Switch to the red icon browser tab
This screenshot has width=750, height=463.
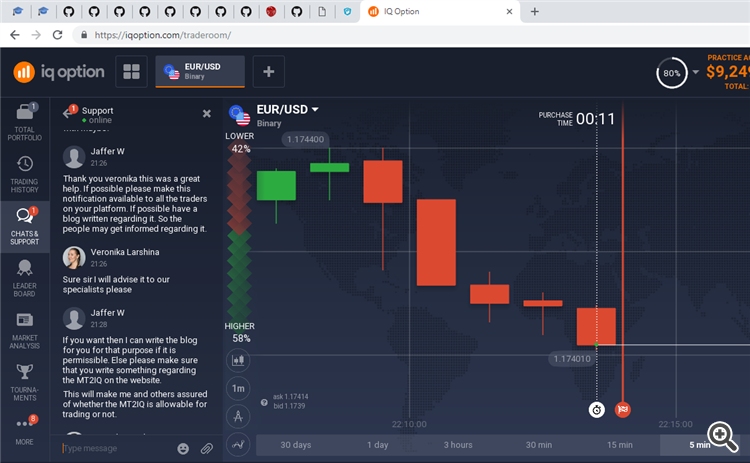point(271,11)
